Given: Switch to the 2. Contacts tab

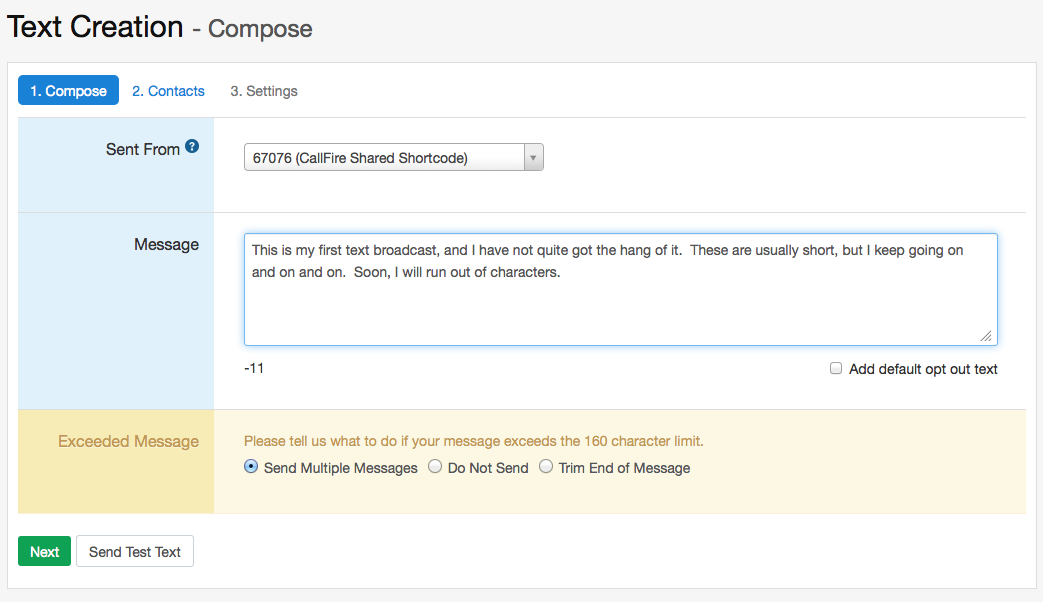Looking at the screenshot, I should coord(168,90).
